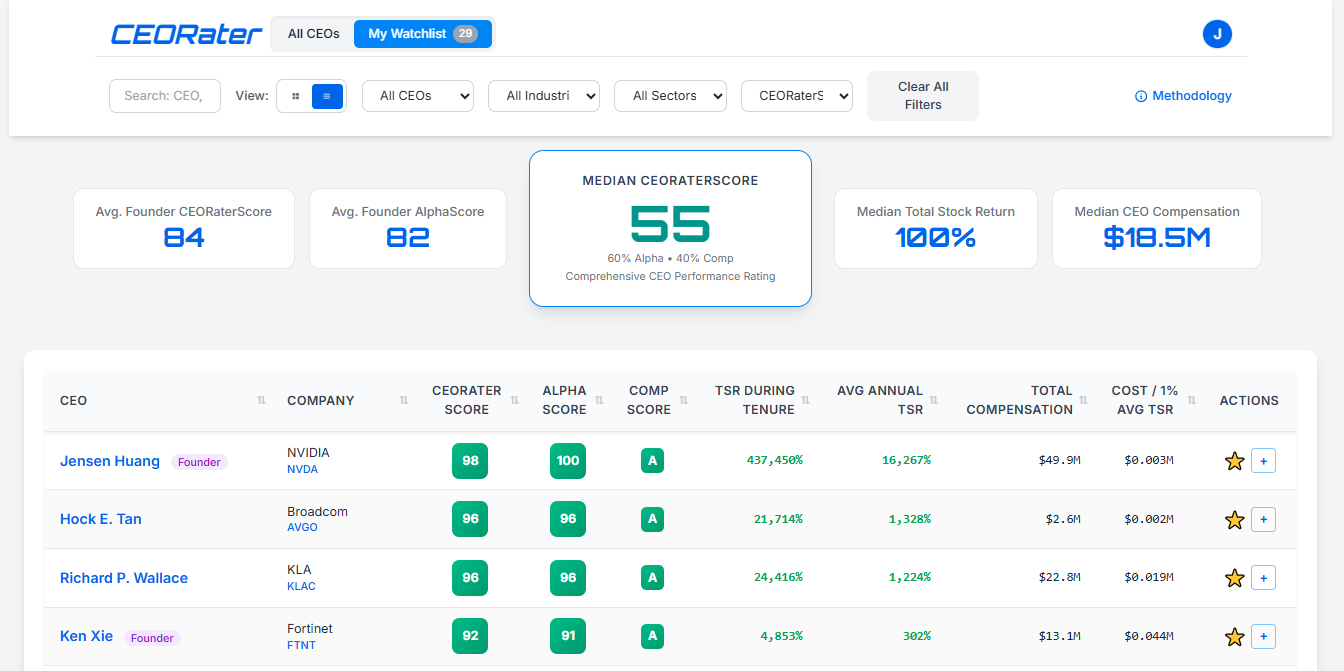This screenshot has width=1344, height=671.
Task: Click the $49.9M total compensation value
Action: pyautogui.click(x=1060, y=460)
